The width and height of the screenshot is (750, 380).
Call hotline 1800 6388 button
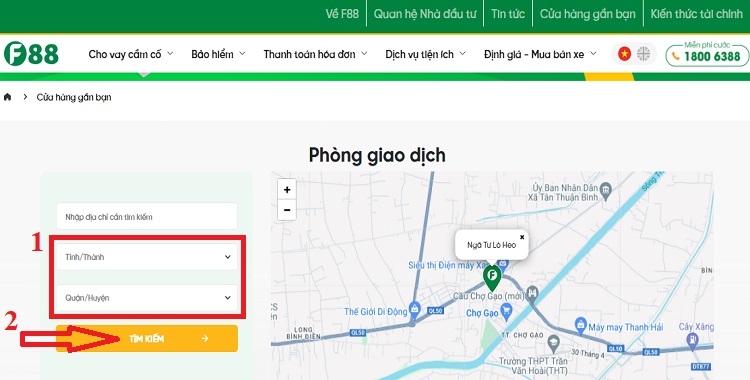pos(707,55)
